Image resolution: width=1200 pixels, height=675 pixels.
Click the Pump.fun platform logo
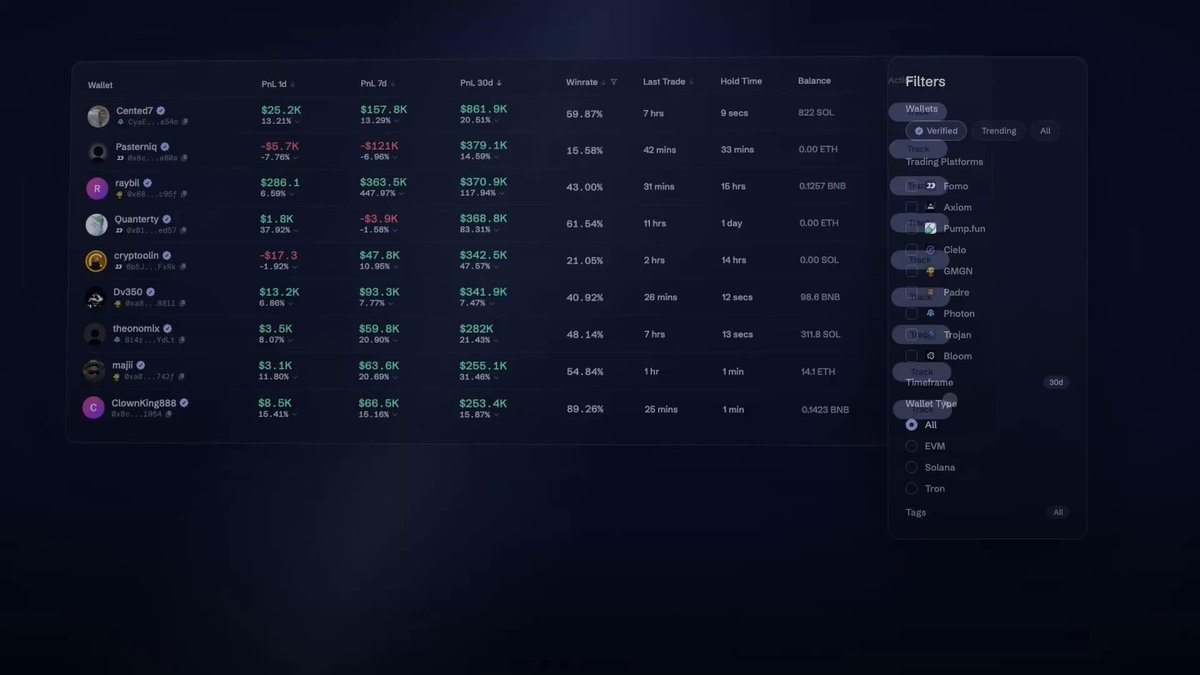pos(931,228)
